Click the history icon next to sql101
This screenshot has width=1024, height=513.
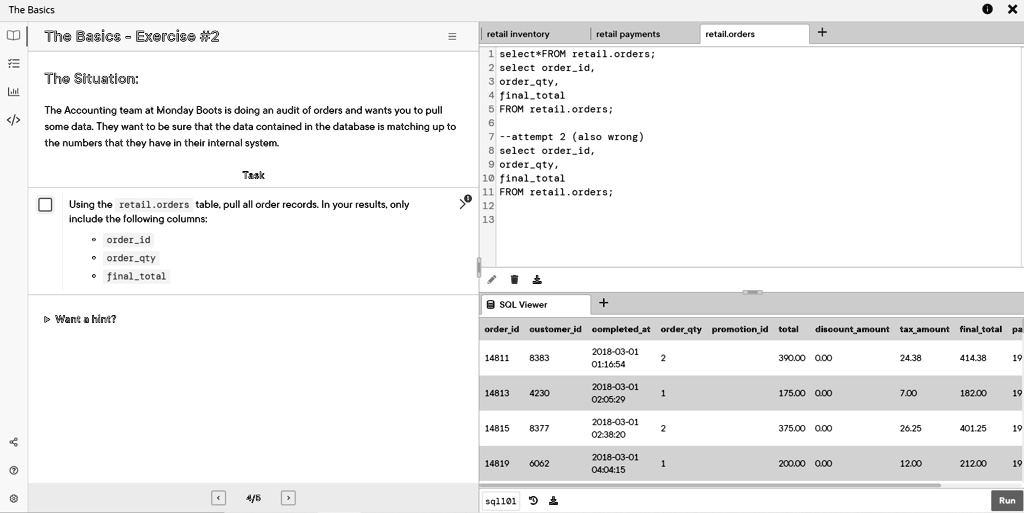point(534,501)
